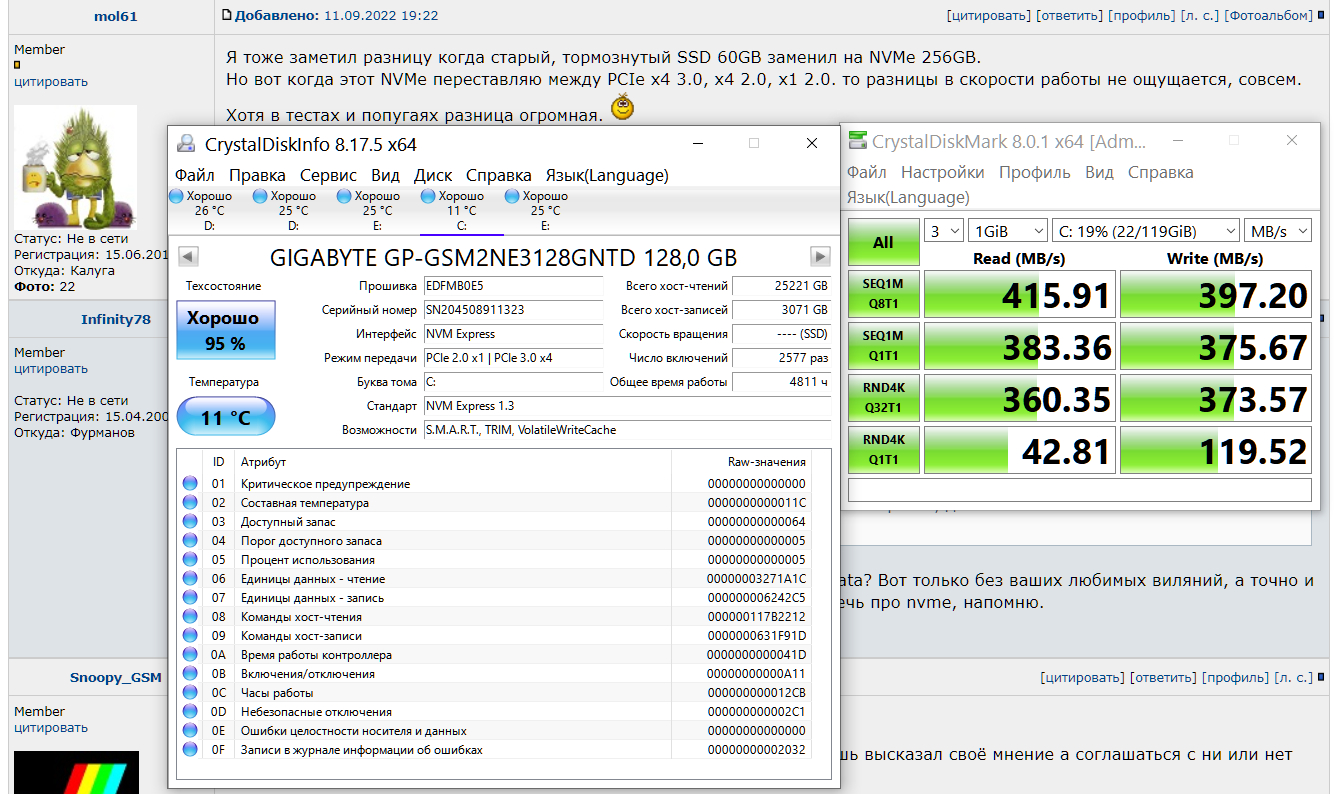Go to the next disk with the right arrow
Image resolution: width=1334 pixels, height=794 pixels.
(x=820, y=257)
